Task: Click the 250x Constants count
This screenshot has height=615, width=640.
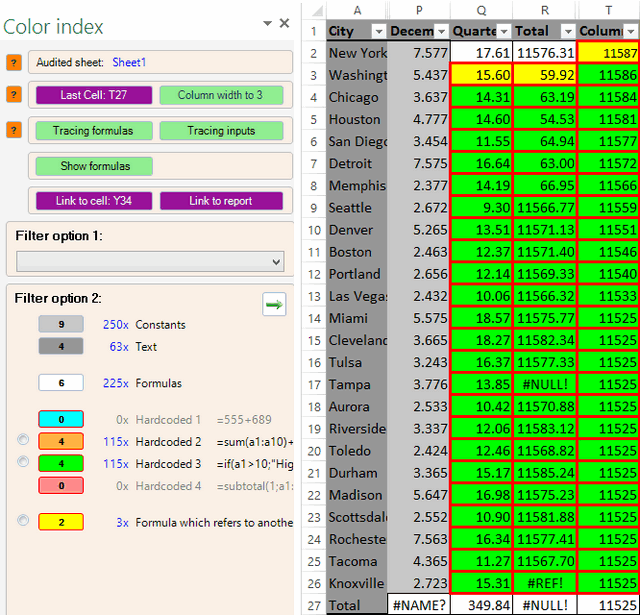Action: coord(116,325)
